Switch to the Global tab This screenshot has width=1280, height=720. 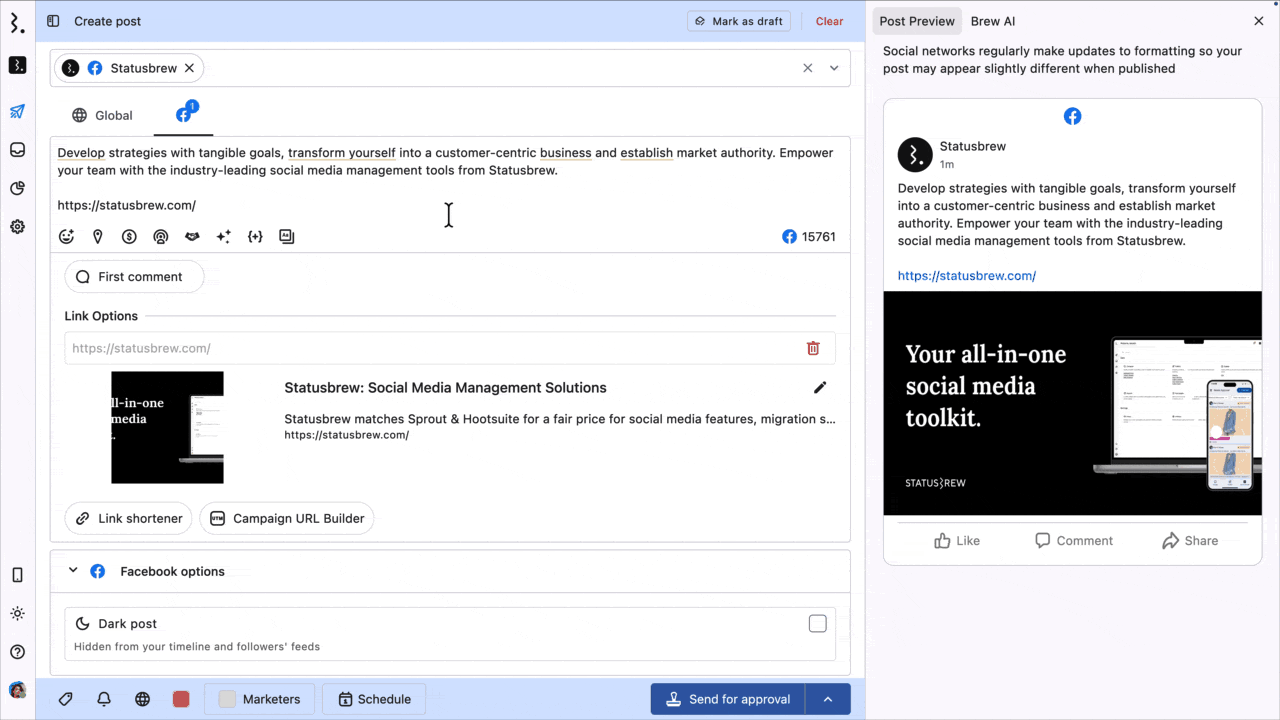point(102,115)
